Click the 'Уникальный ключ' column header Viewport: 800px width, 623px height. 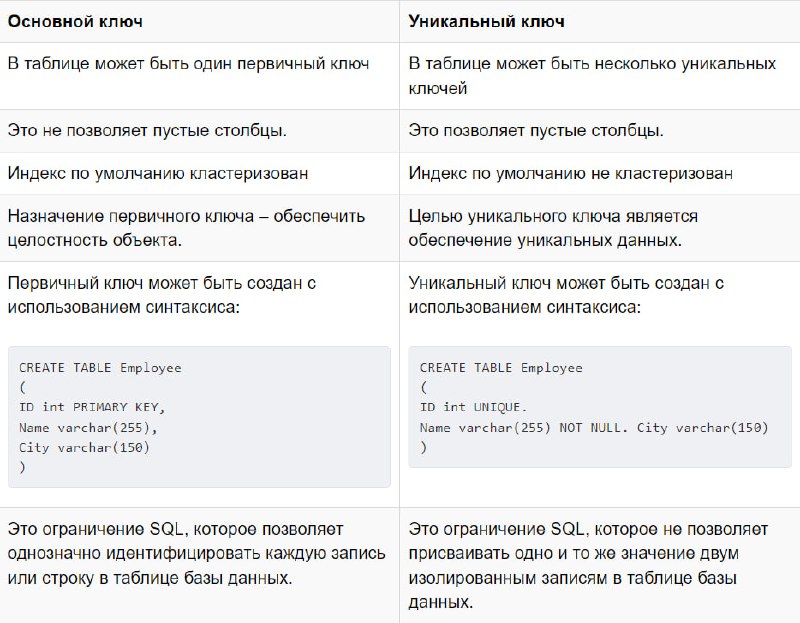[x=486, y=21]
